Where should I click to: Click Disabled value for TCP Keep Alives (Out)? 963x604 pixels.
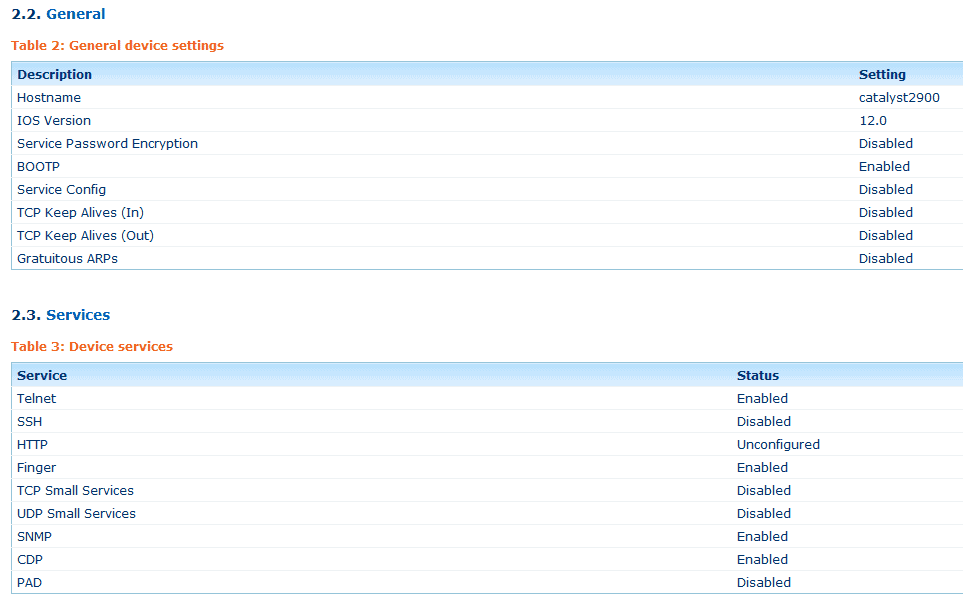click(x=886, y=236)
